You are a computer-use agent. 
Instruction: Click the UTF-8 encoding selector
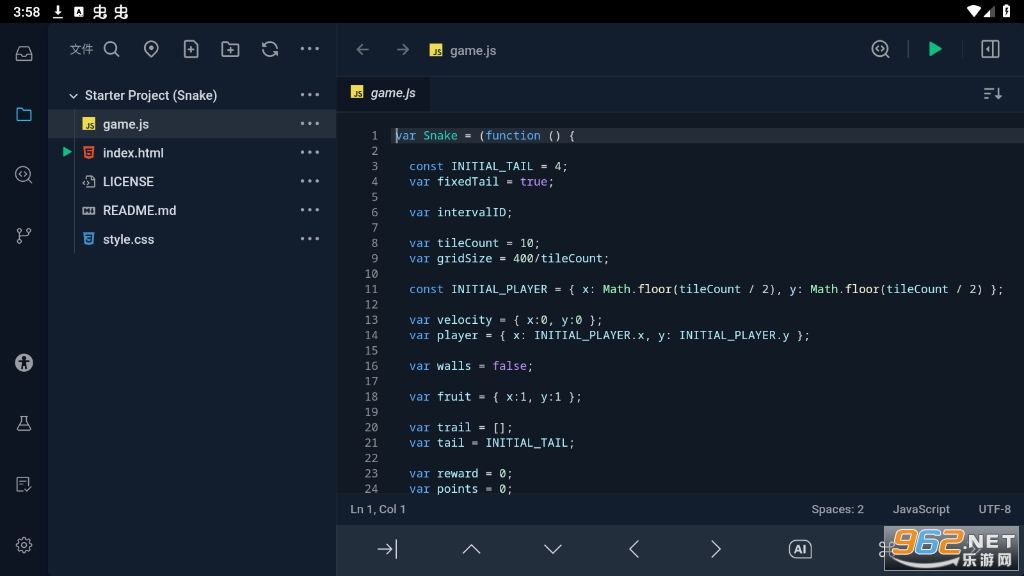(994, 509)
